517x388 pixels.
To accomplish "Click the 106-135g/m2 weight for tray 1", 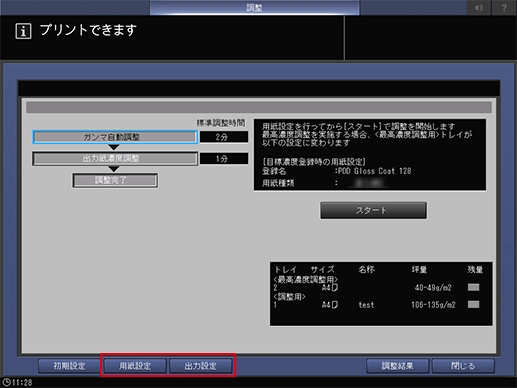I will 433,305.
